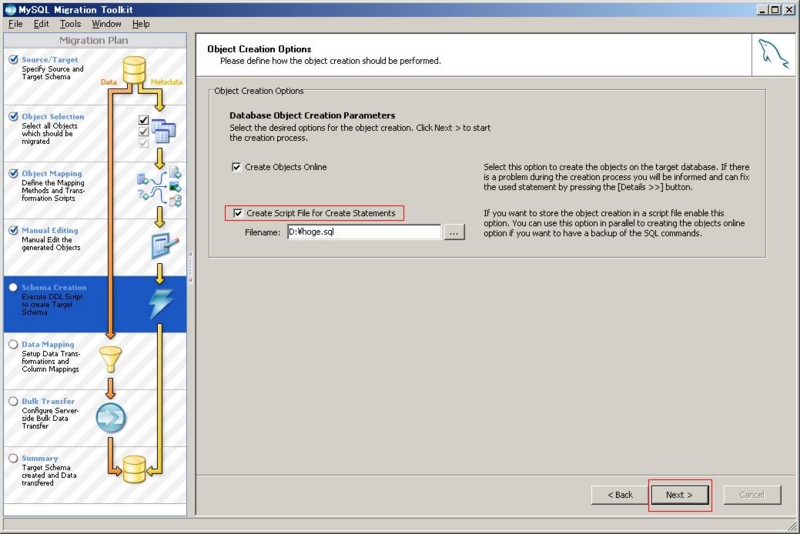Viewport: 800px width, 534px height.
Task: Click the 'Bulk Transfer' step title
Action: click(48, 401)
